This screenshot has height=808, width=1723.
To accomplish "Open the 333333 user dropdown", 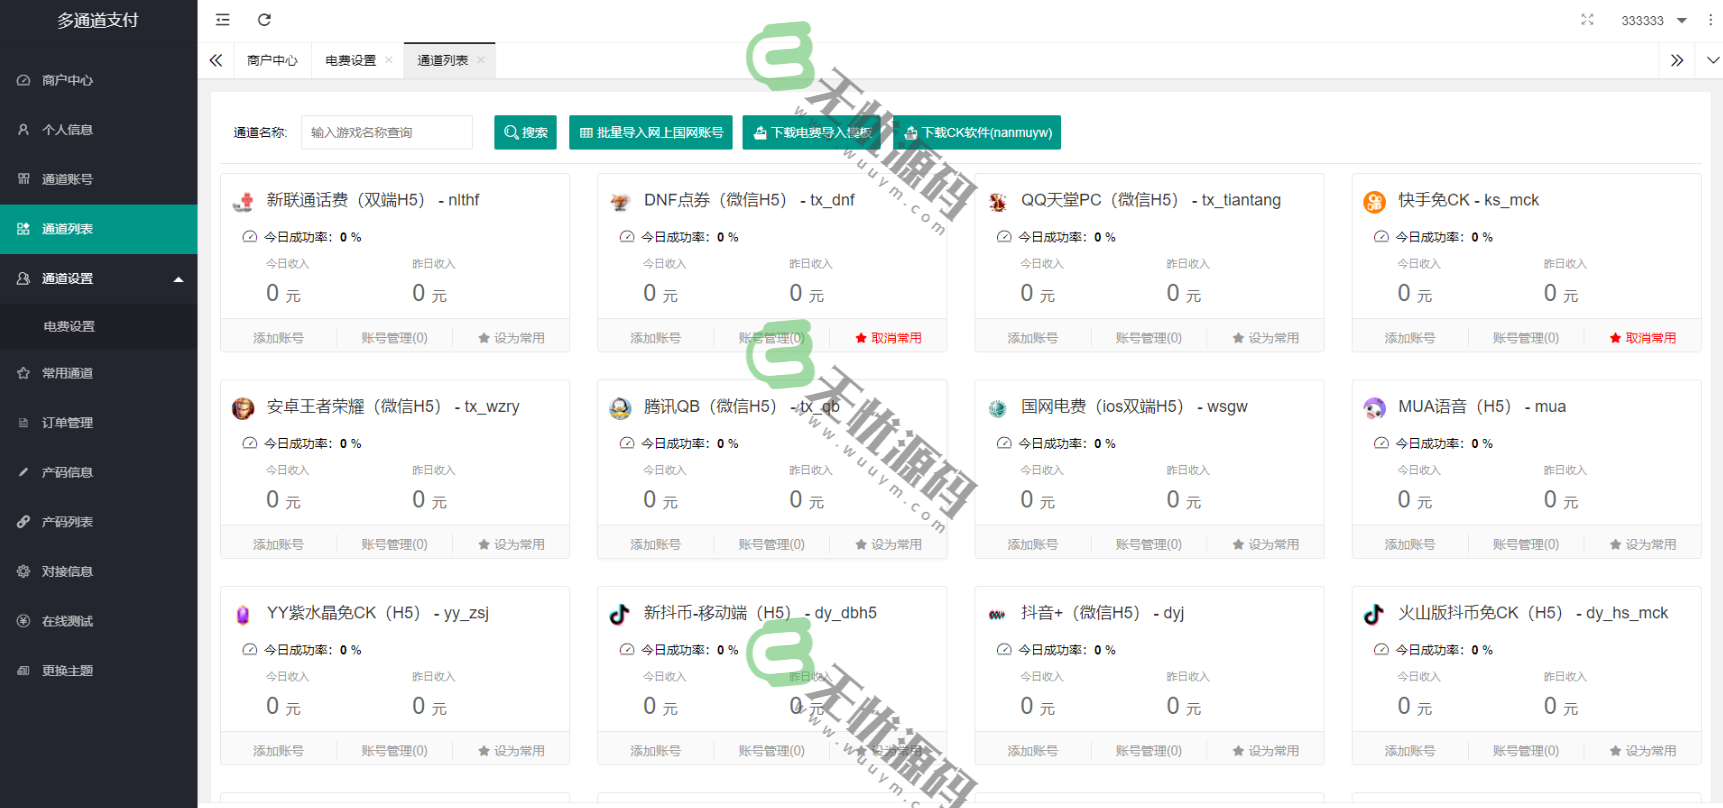I will [1653, 20].
